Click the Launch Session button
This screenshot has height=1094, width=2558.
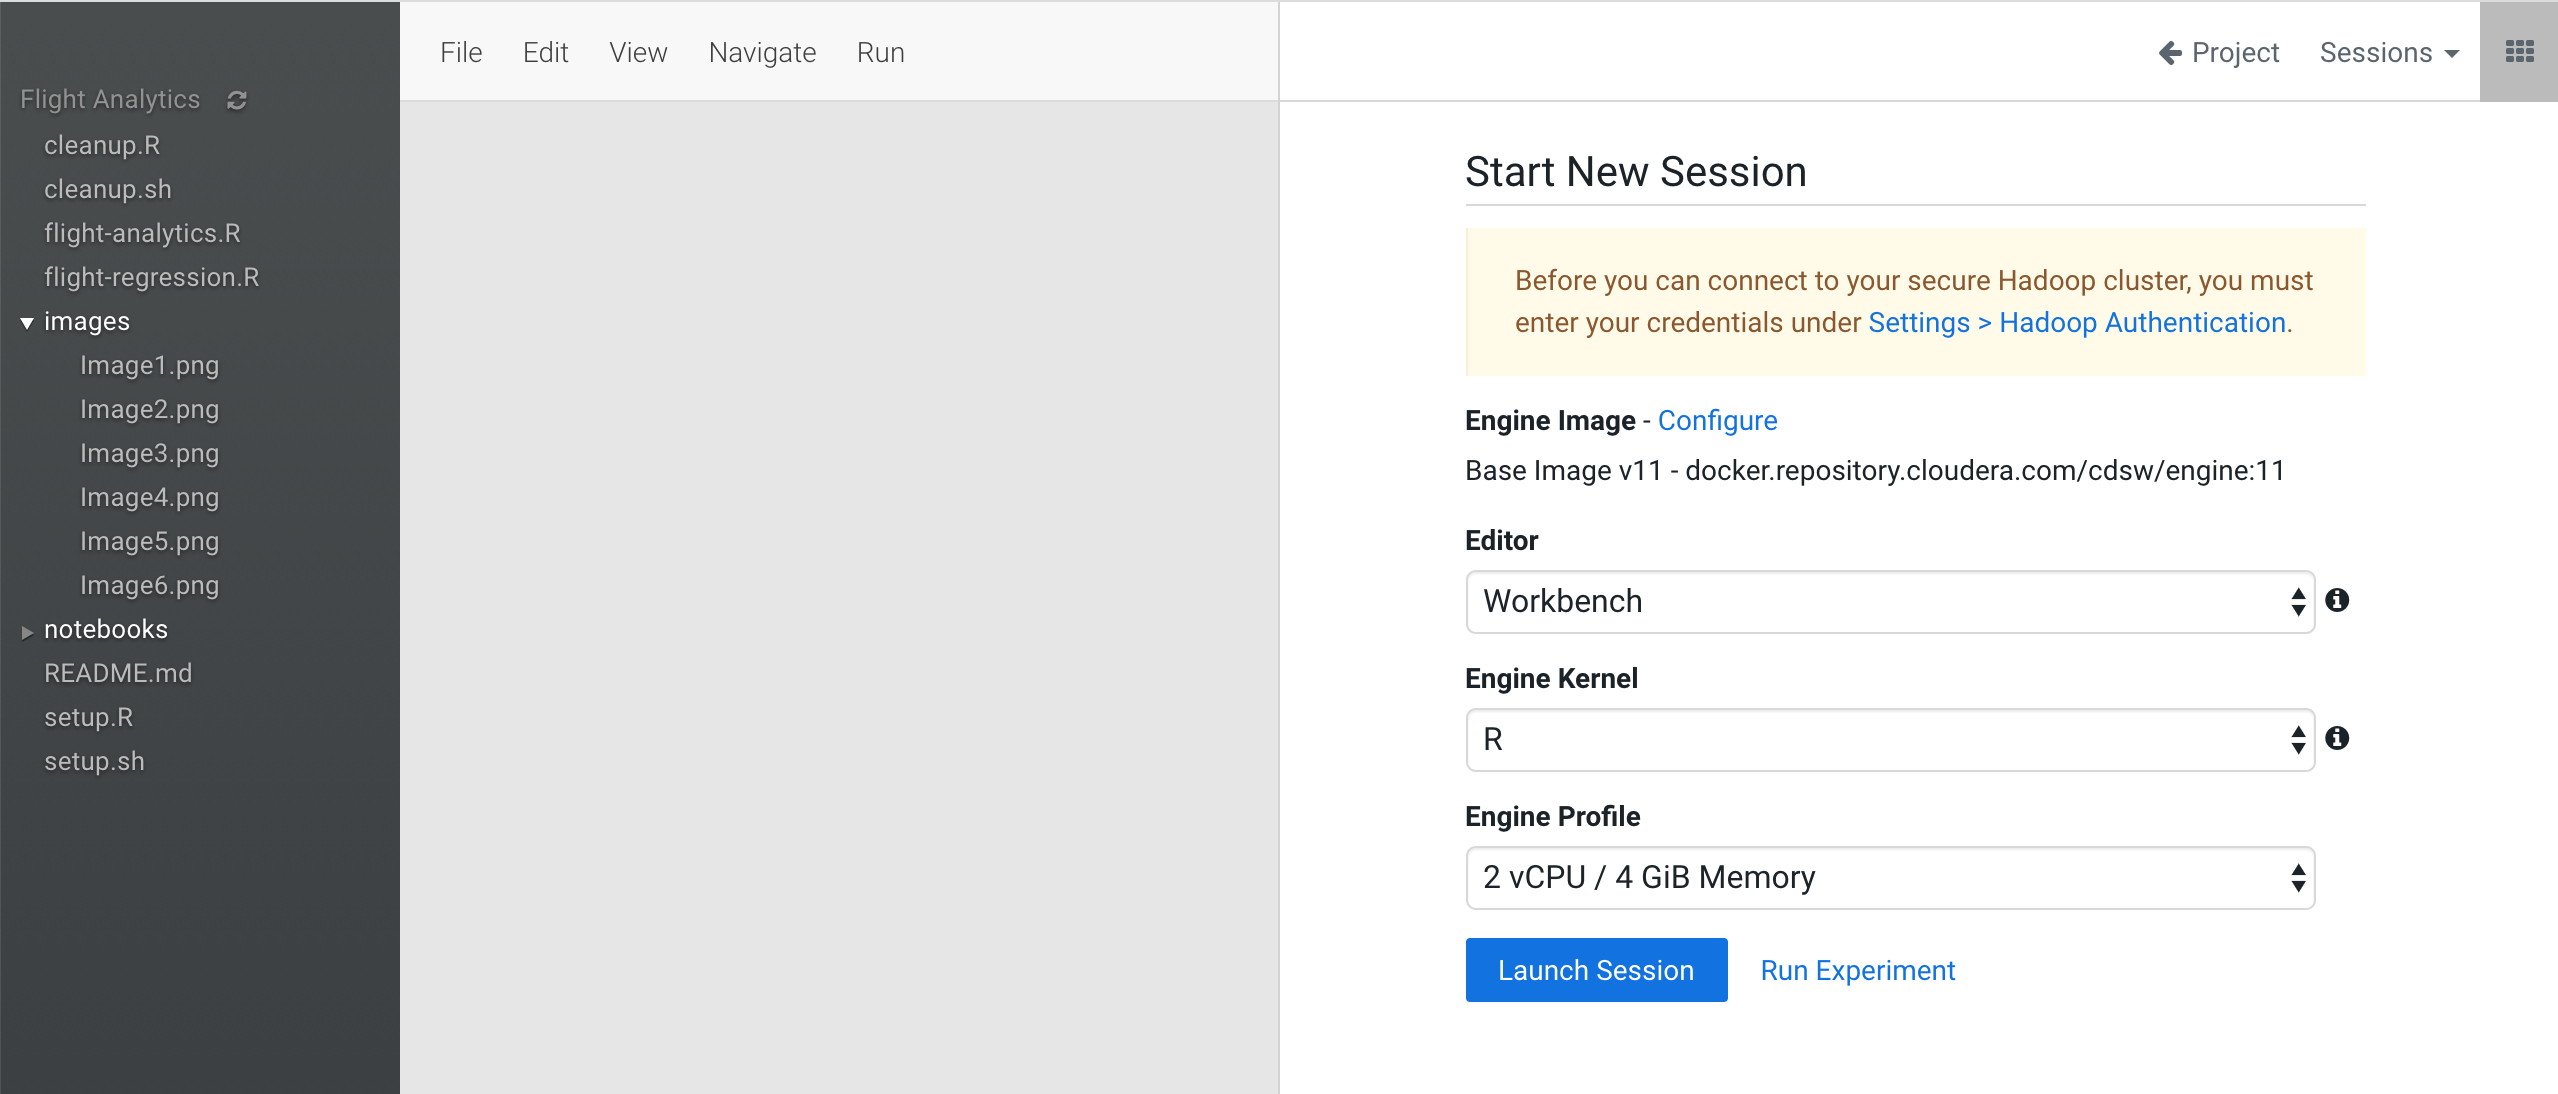[x=1596, y=970]
